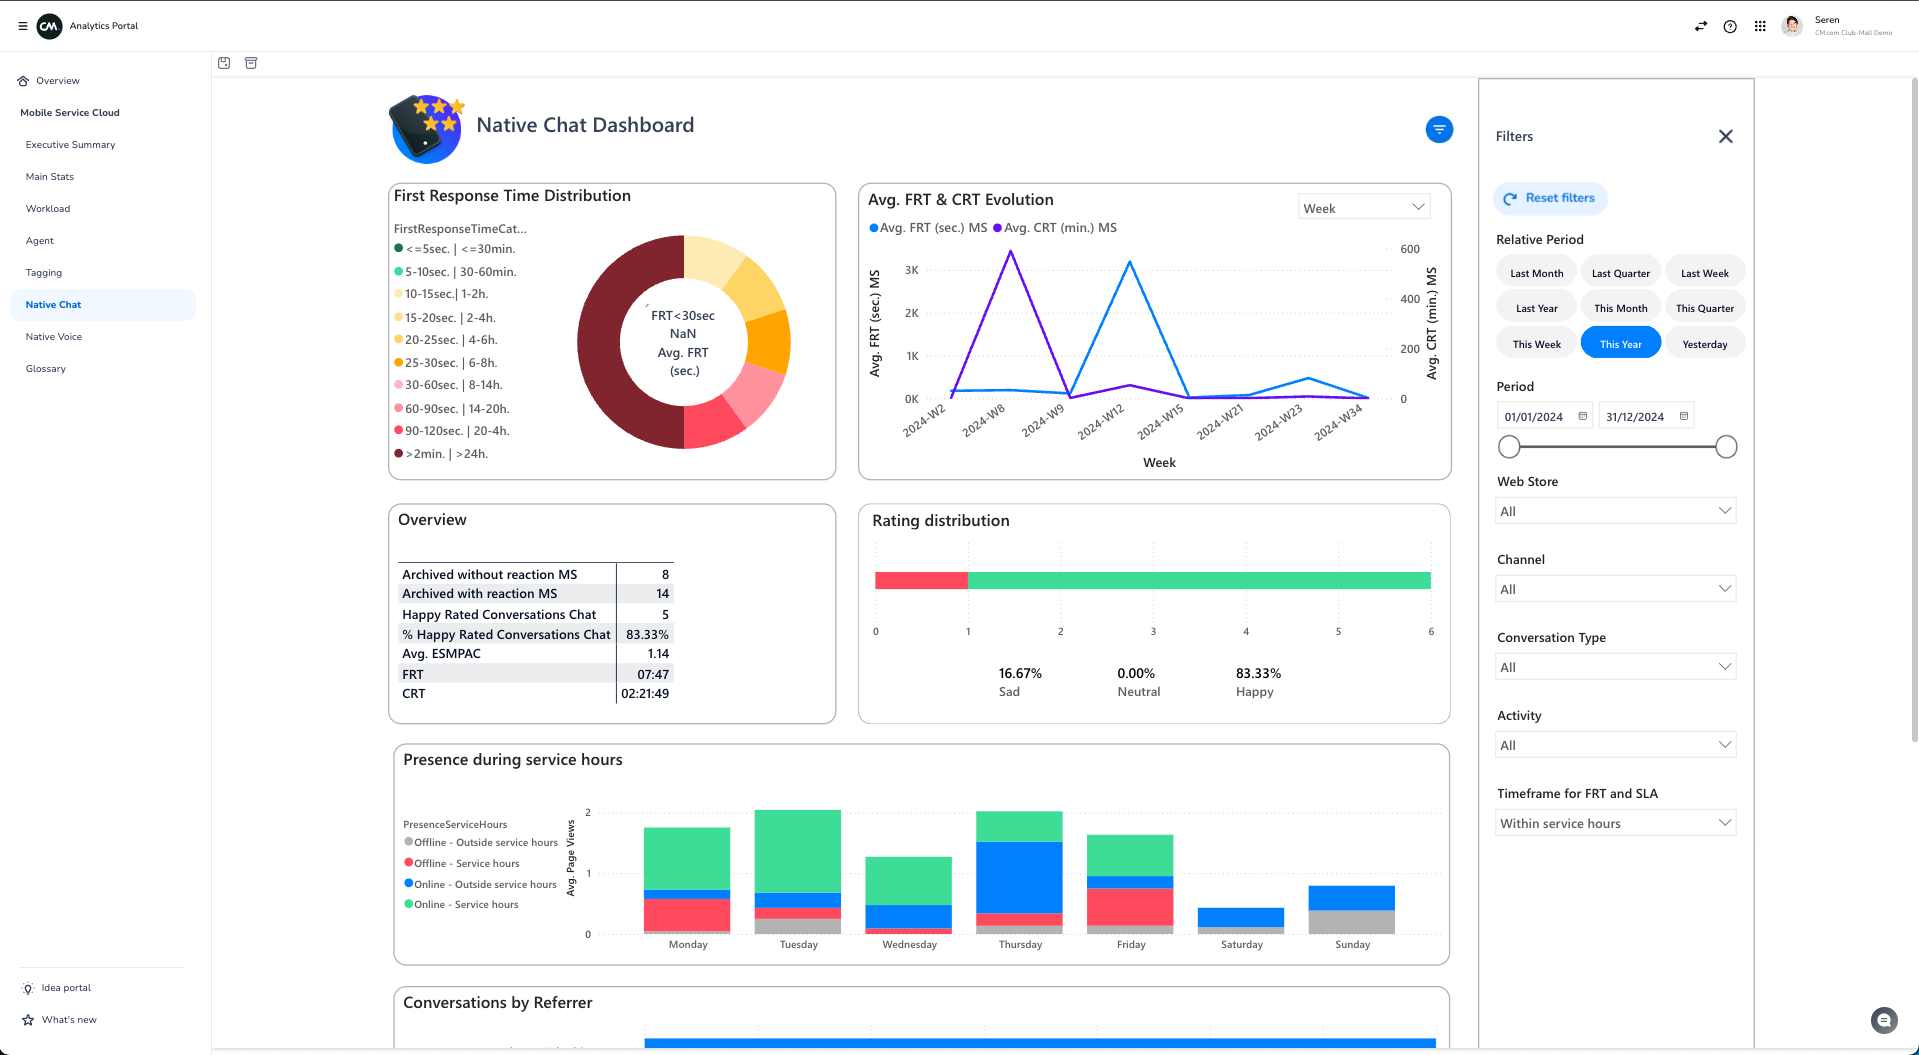
Task: Expand Timeframe for FRT and SLA dropdown
Action: point(1615,823)
